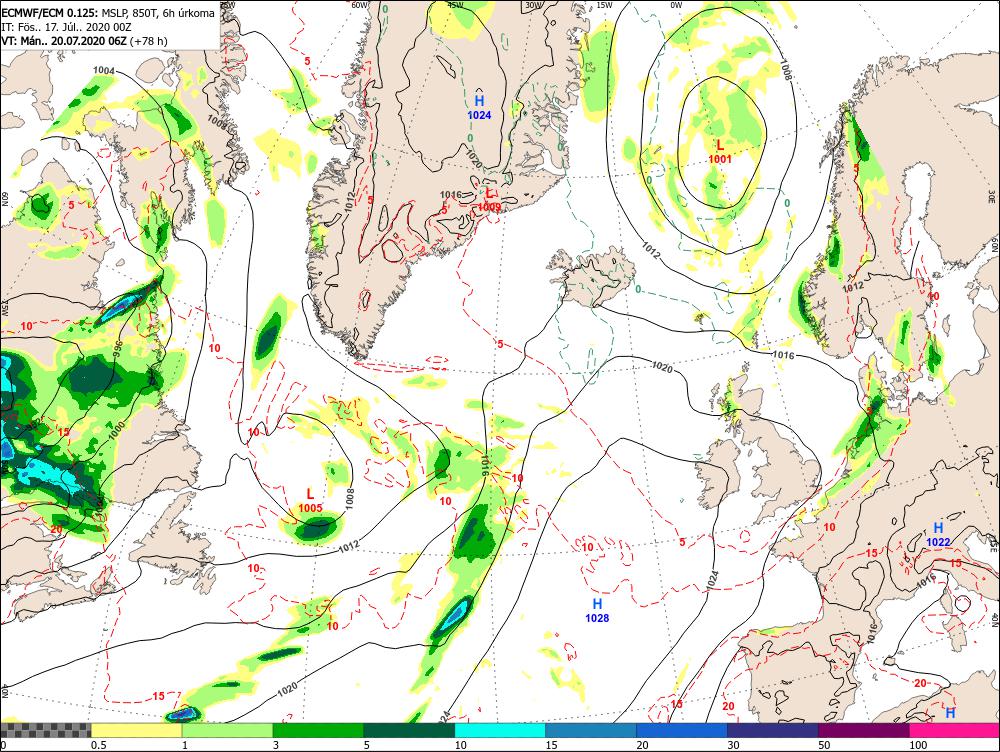Click the 1000 isobar label

click(117, 429)
